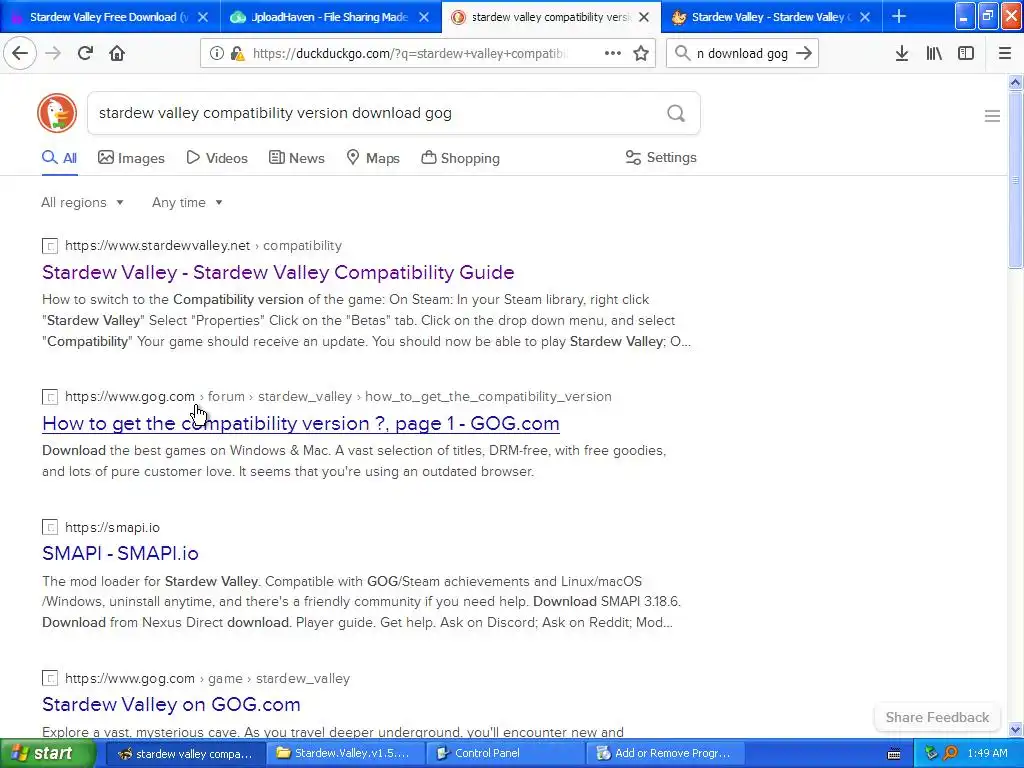
Task: Open the tray keyboard icon beside Add or Remove Programs
Action: (894, 754)
